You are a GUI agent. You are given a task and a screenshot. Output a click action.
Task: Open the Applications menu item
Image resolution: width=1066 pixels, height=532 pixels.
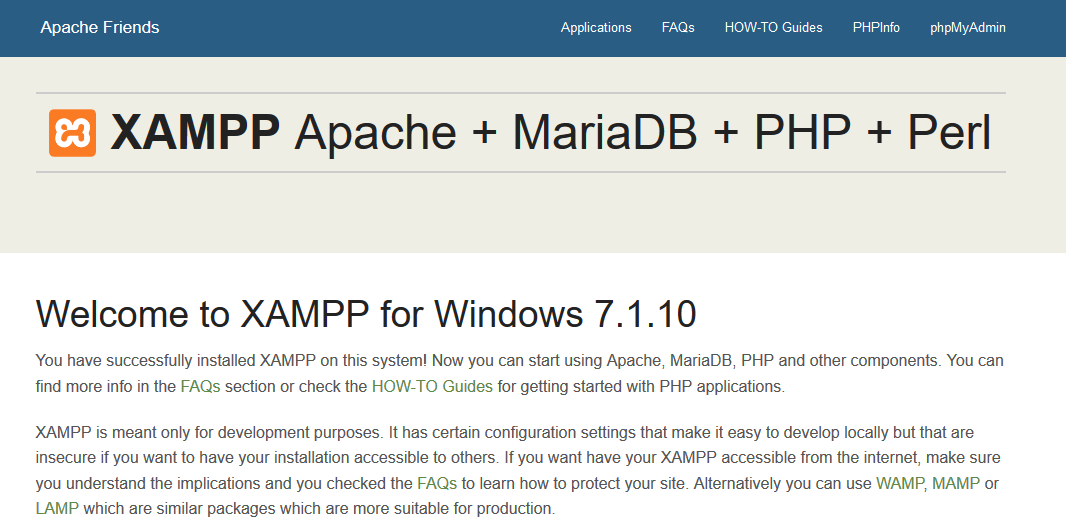(596, 28)
